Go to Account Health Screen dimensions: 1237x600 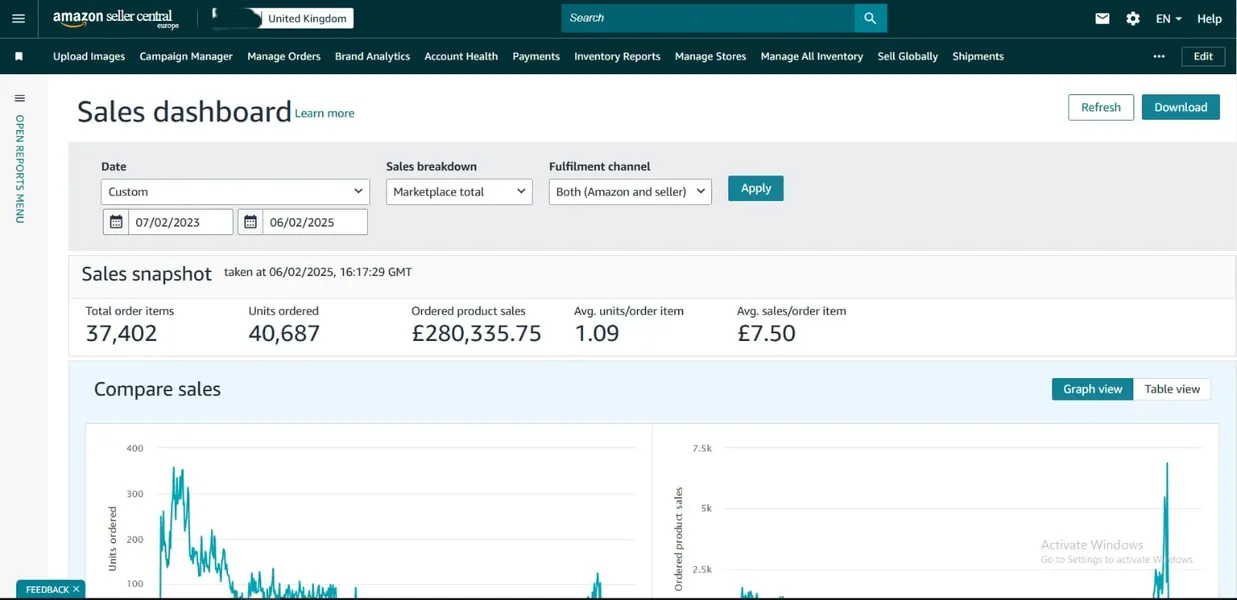[461, 57]
